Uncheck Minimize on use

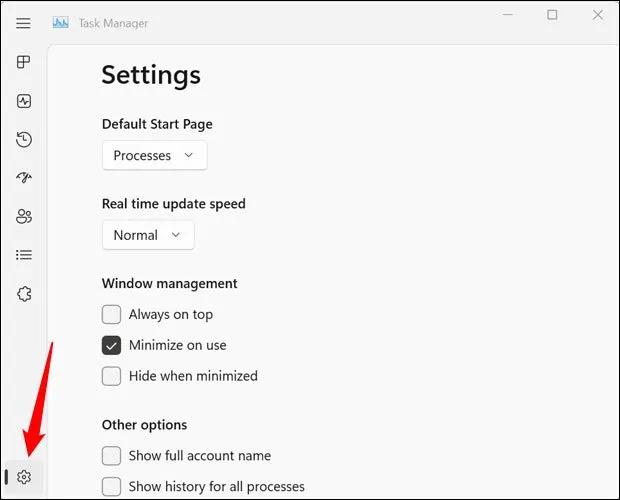112,345
